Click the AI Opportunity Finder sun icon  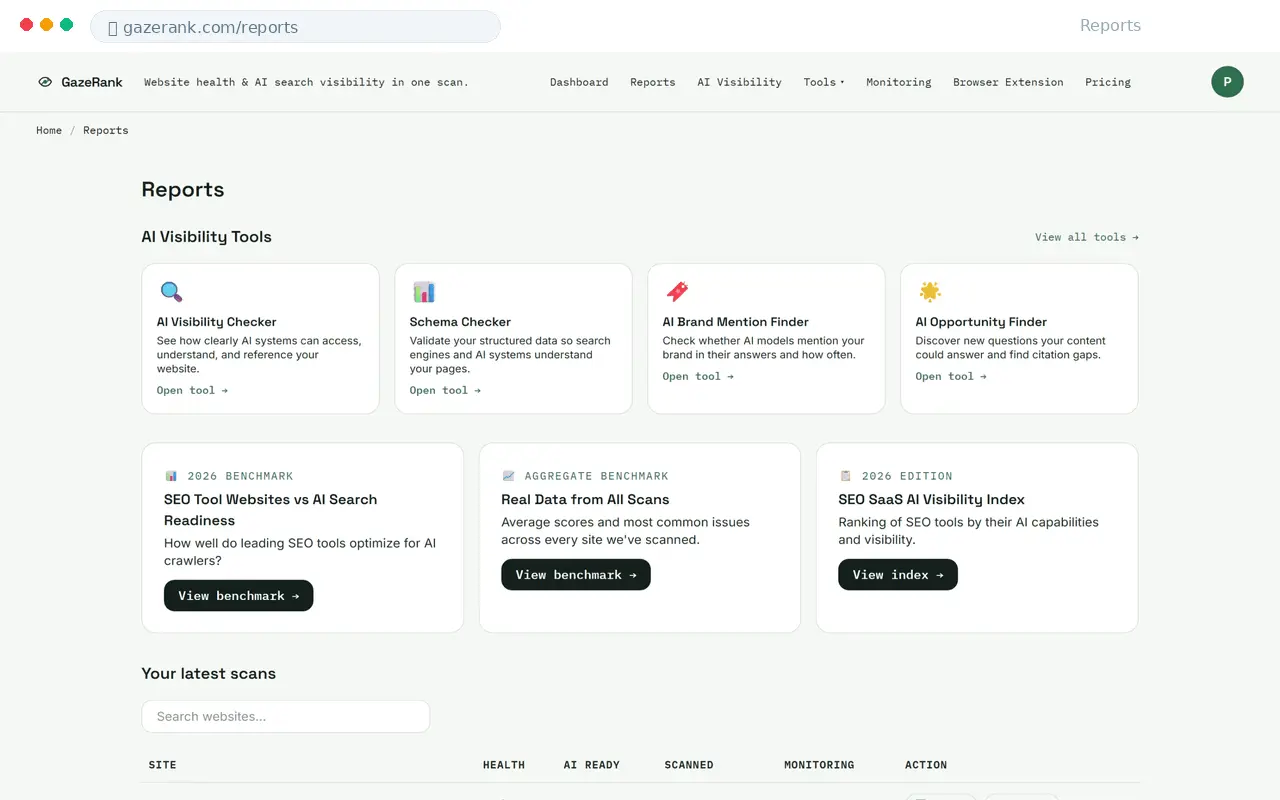pyautogui.click(x=930, y=292)
